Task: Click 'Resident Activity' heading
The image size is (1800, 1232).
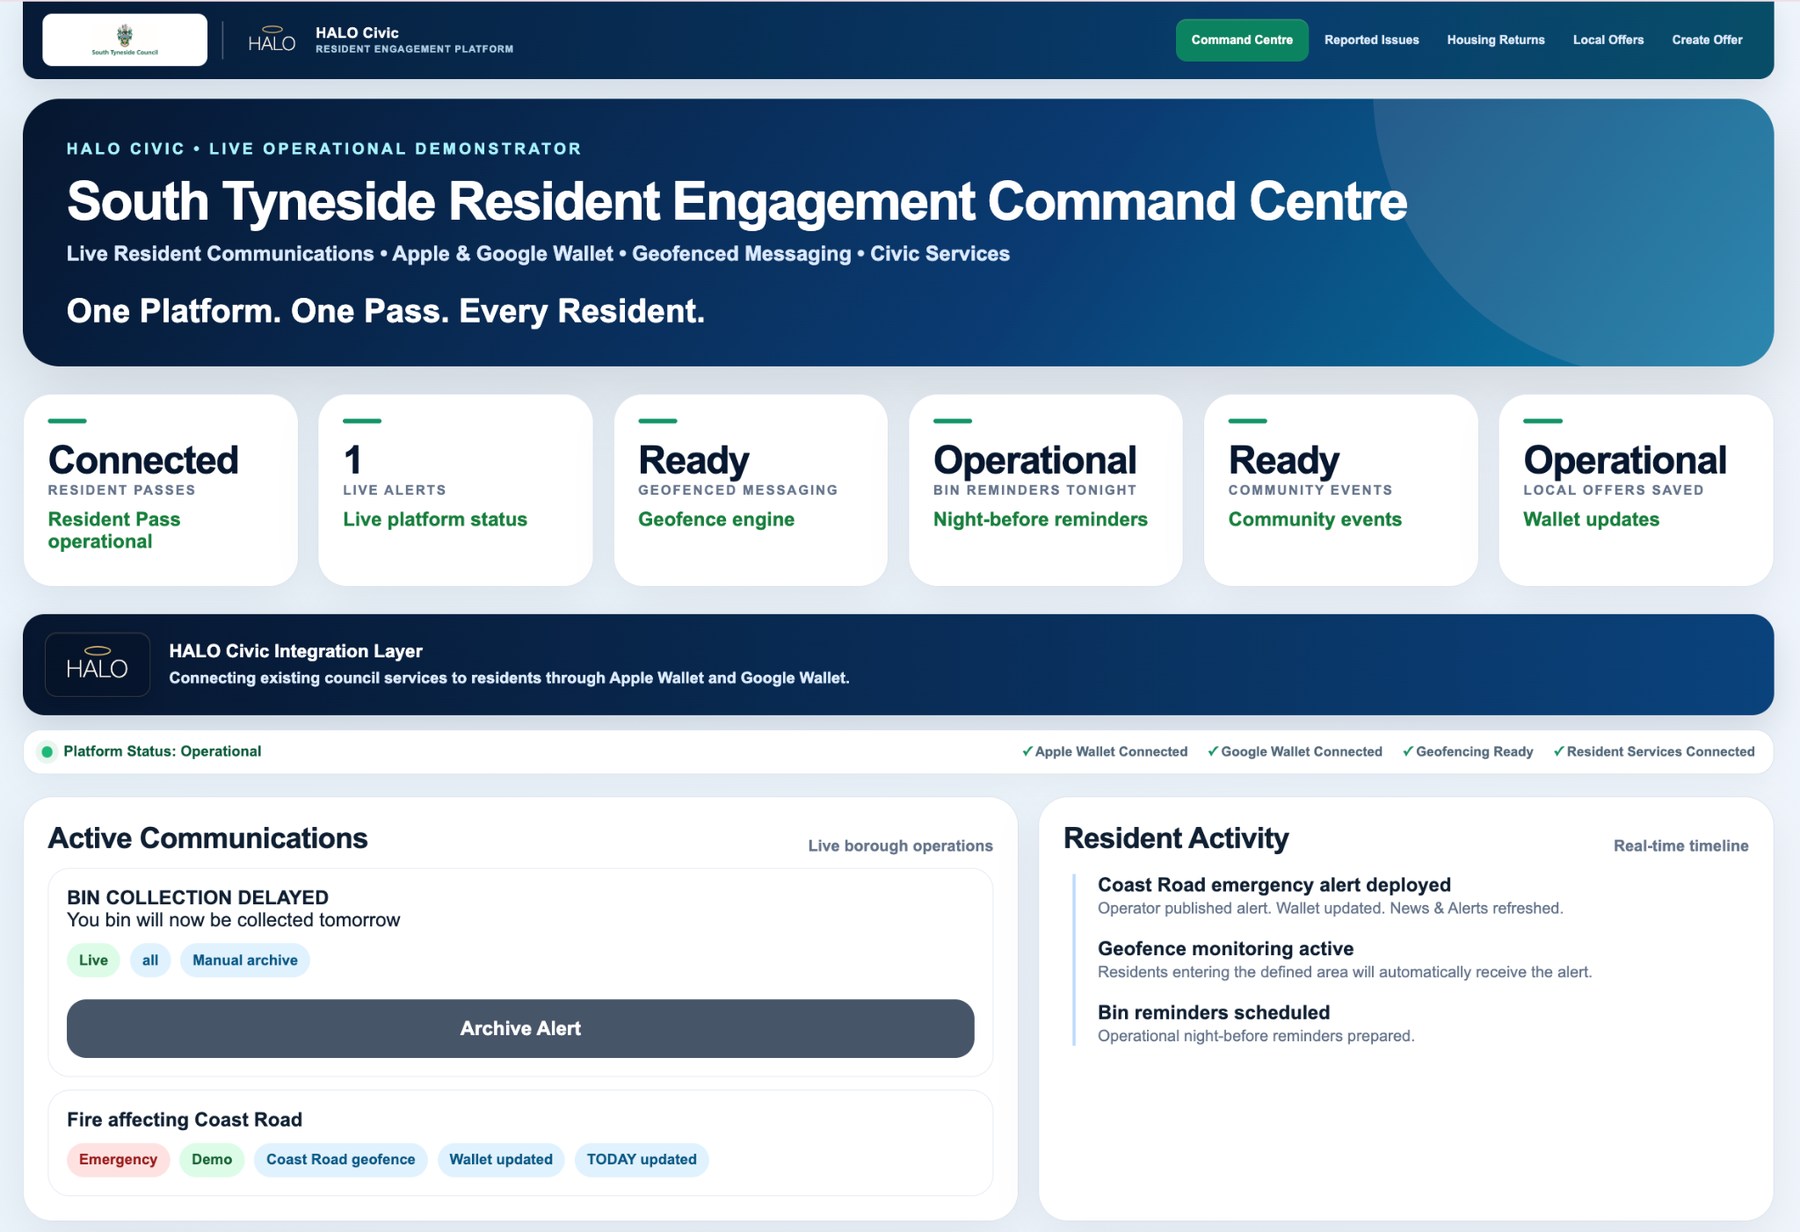Action: pos(1176,838)
